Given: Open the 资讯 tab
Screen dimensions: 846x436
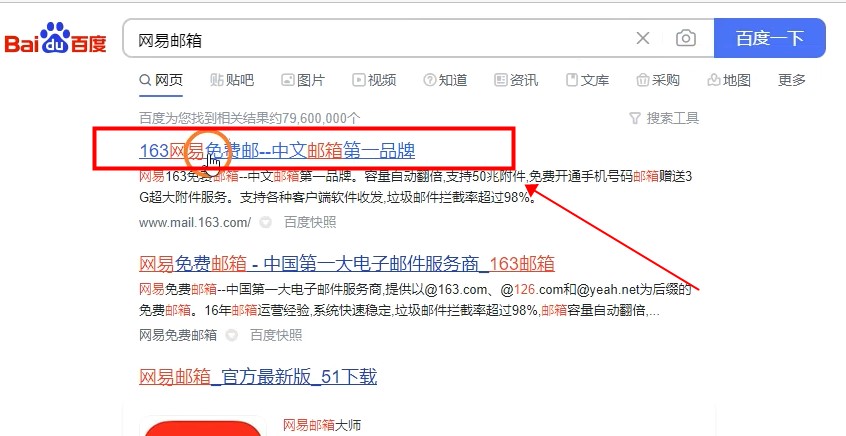Looking at the screenshot, I should coord(516,80).
